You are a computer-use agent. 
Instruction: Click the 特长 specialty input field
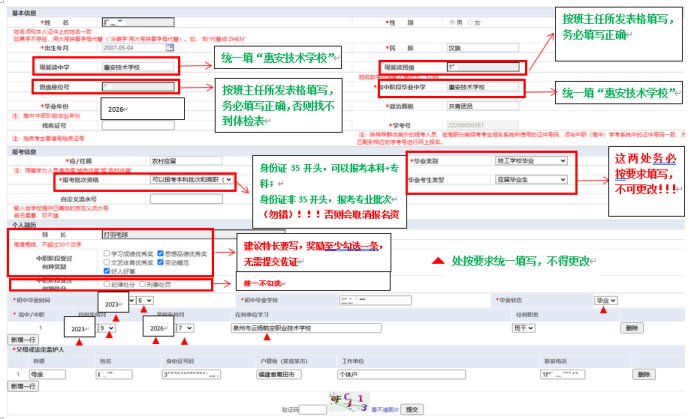click(x=150, y=233)
